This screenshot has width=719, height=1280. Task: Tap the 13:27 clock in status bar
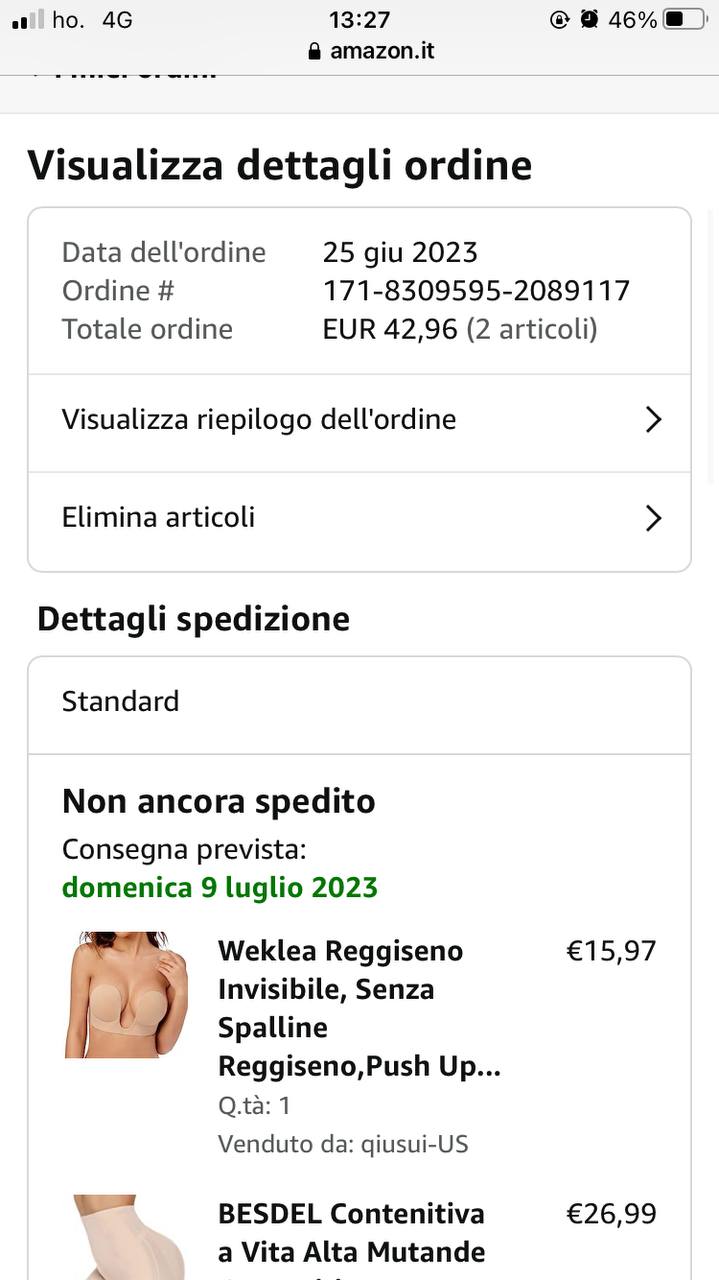point(359,19)
